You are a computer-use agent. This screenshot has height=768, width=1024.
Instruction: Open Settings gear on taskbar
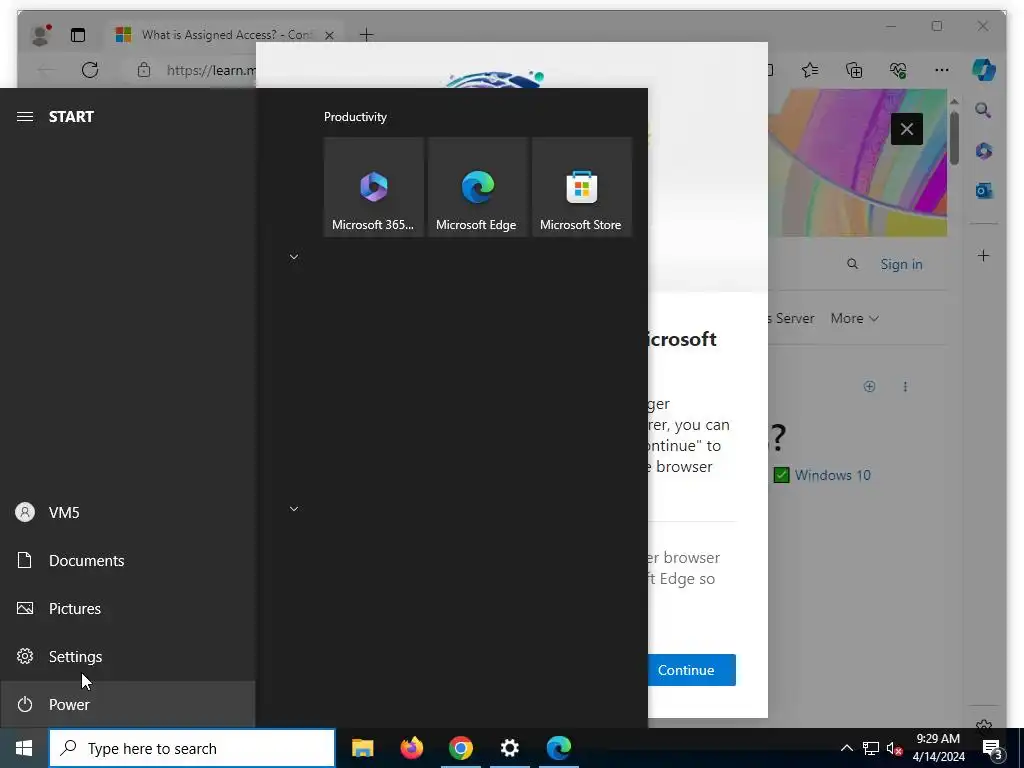[x=509, y=748]
